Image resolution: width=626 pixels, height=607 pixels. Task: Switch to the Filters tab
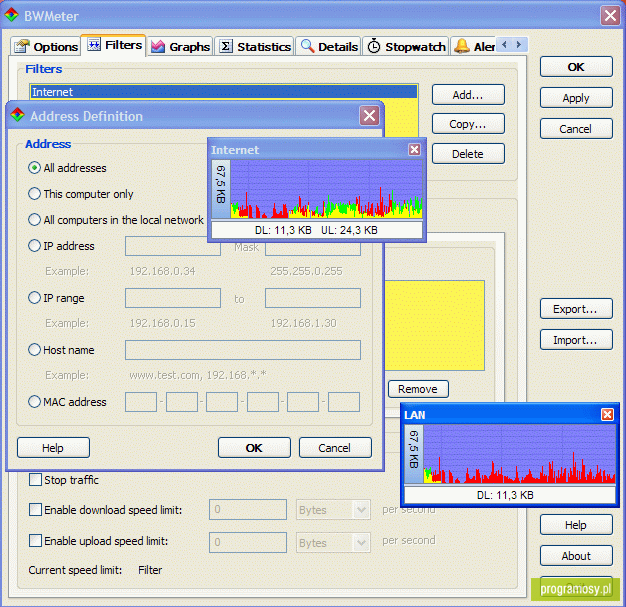click(114, 46)
